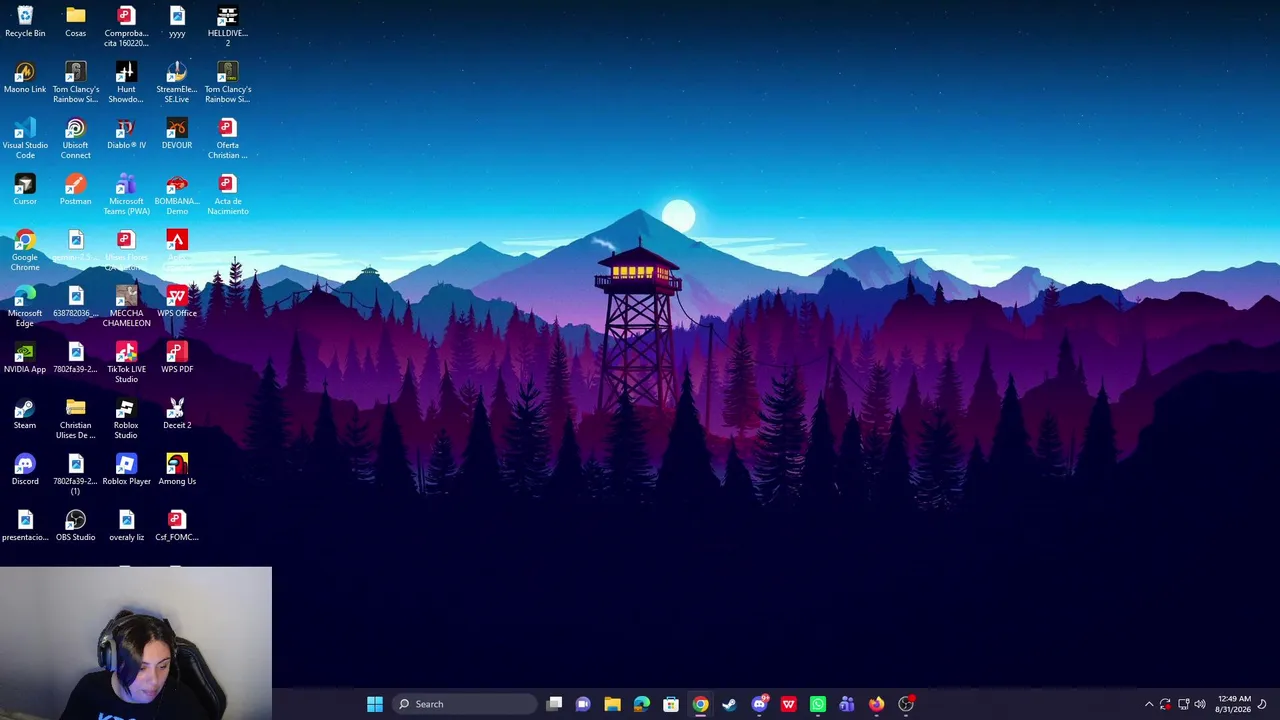Select the 7802fa39-2... (1) image file
The height and width of the screenshot is (720, 1280).
pyautogui.click(x=76, y=475)
